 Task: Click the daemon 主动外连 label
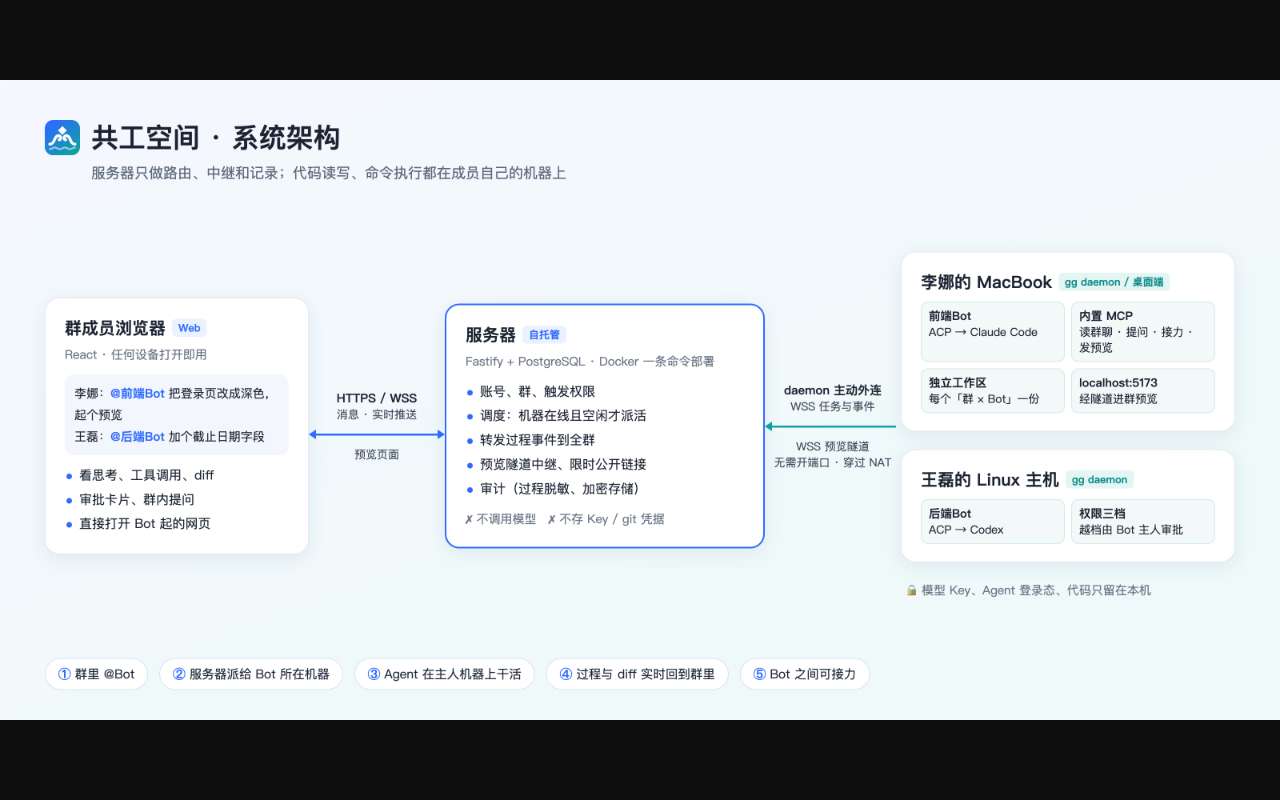(832, 390)
